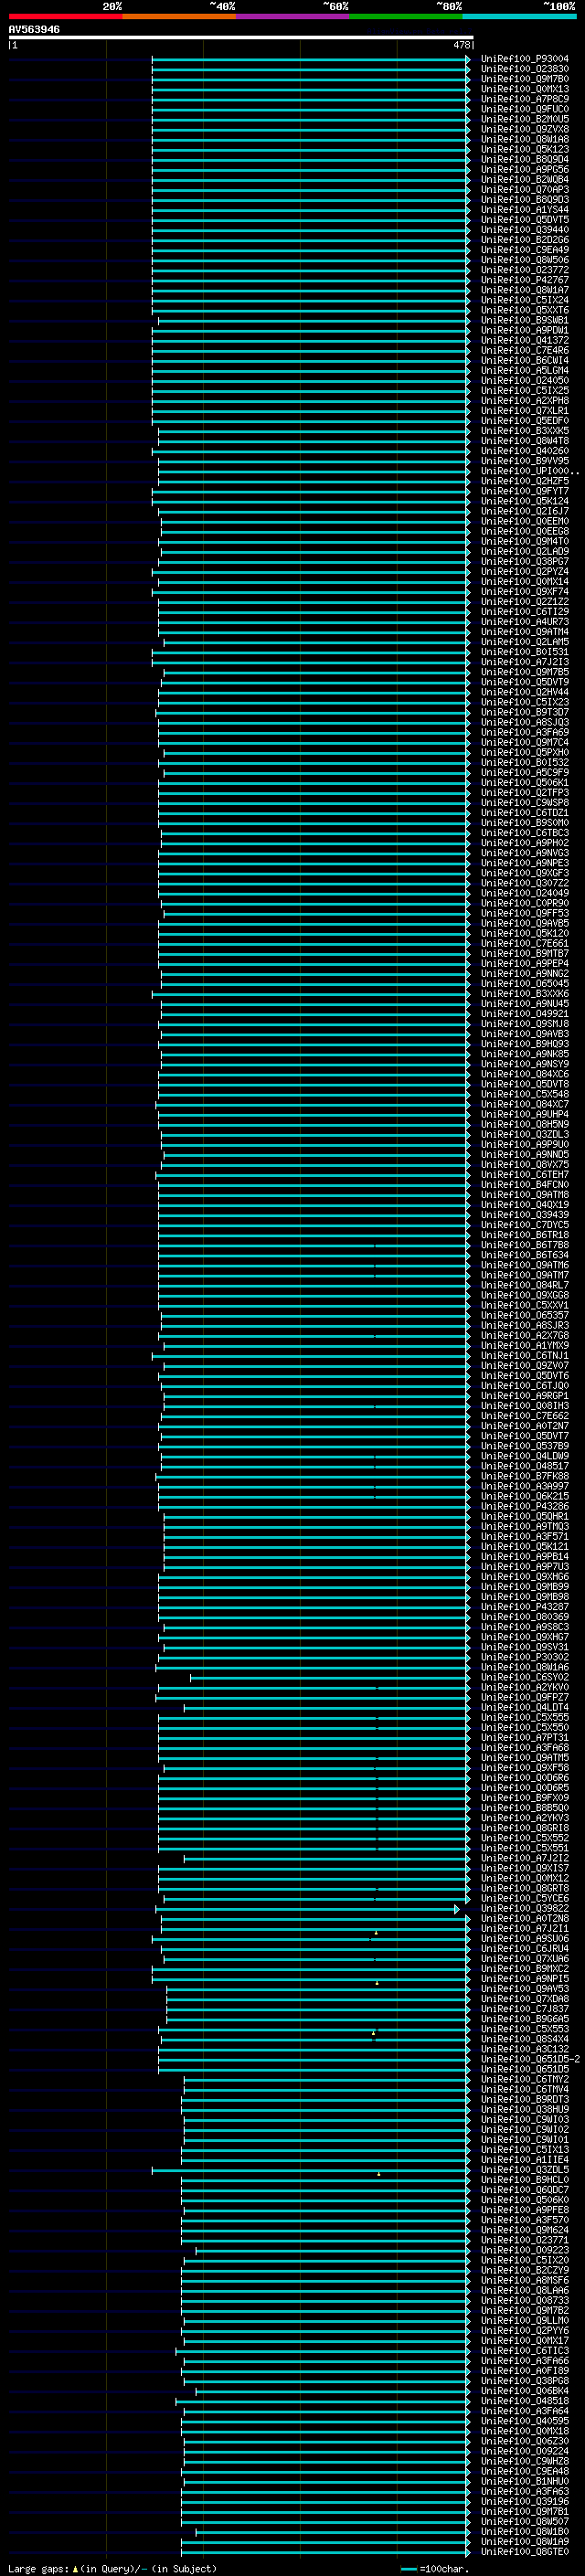This screenshot has width=585, height=2576.
Task: Select hit label UniRef100_Q9ATM6
Action: tap(525, 1265)
